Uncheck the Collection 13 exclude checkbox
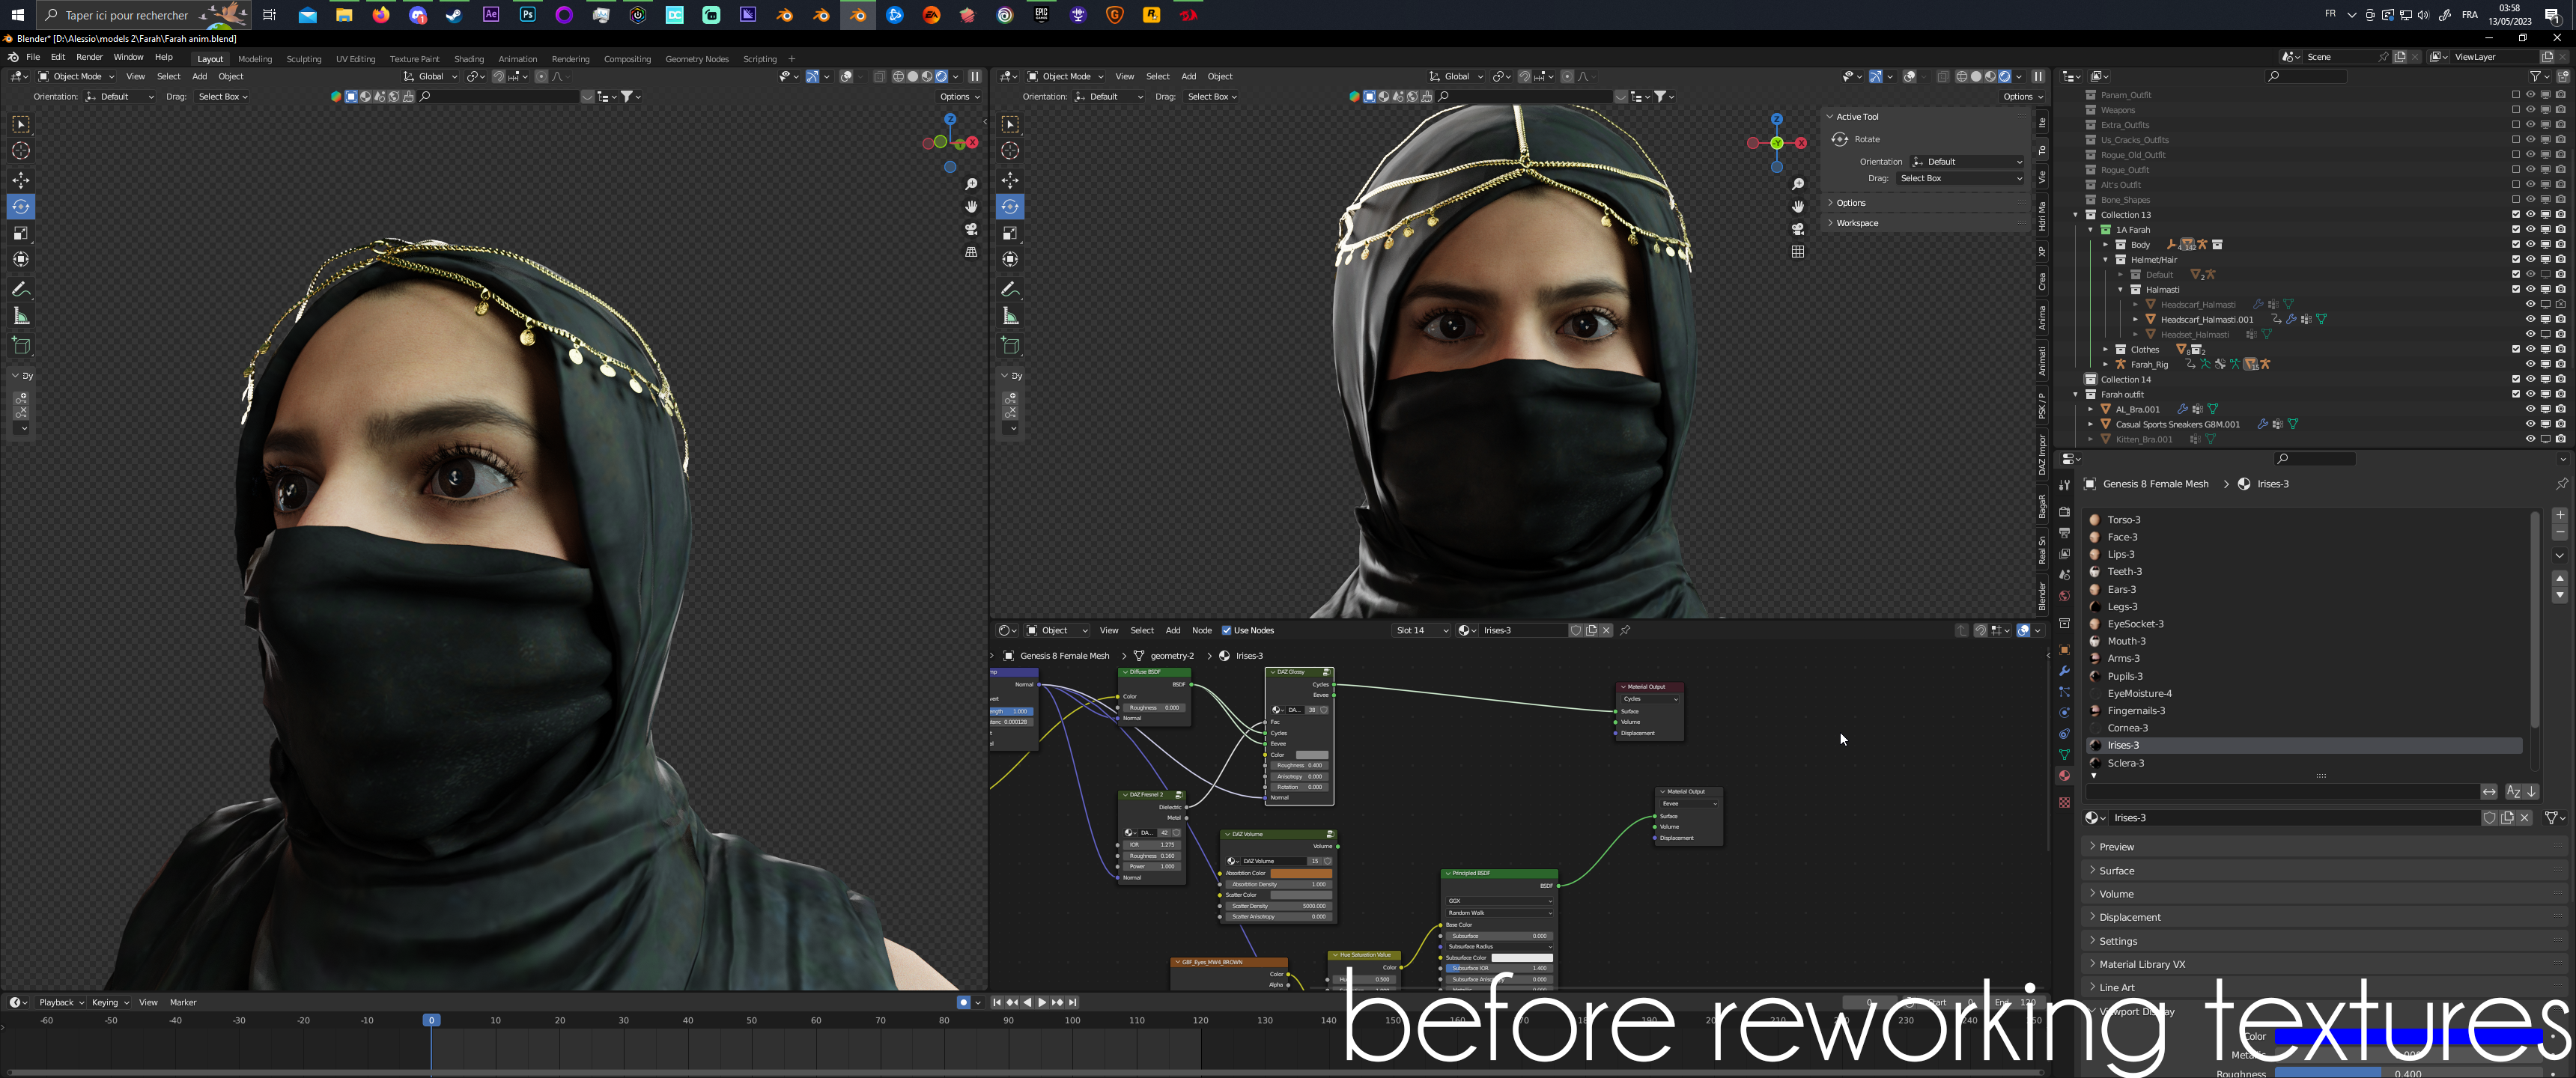 click(2516, 214)
